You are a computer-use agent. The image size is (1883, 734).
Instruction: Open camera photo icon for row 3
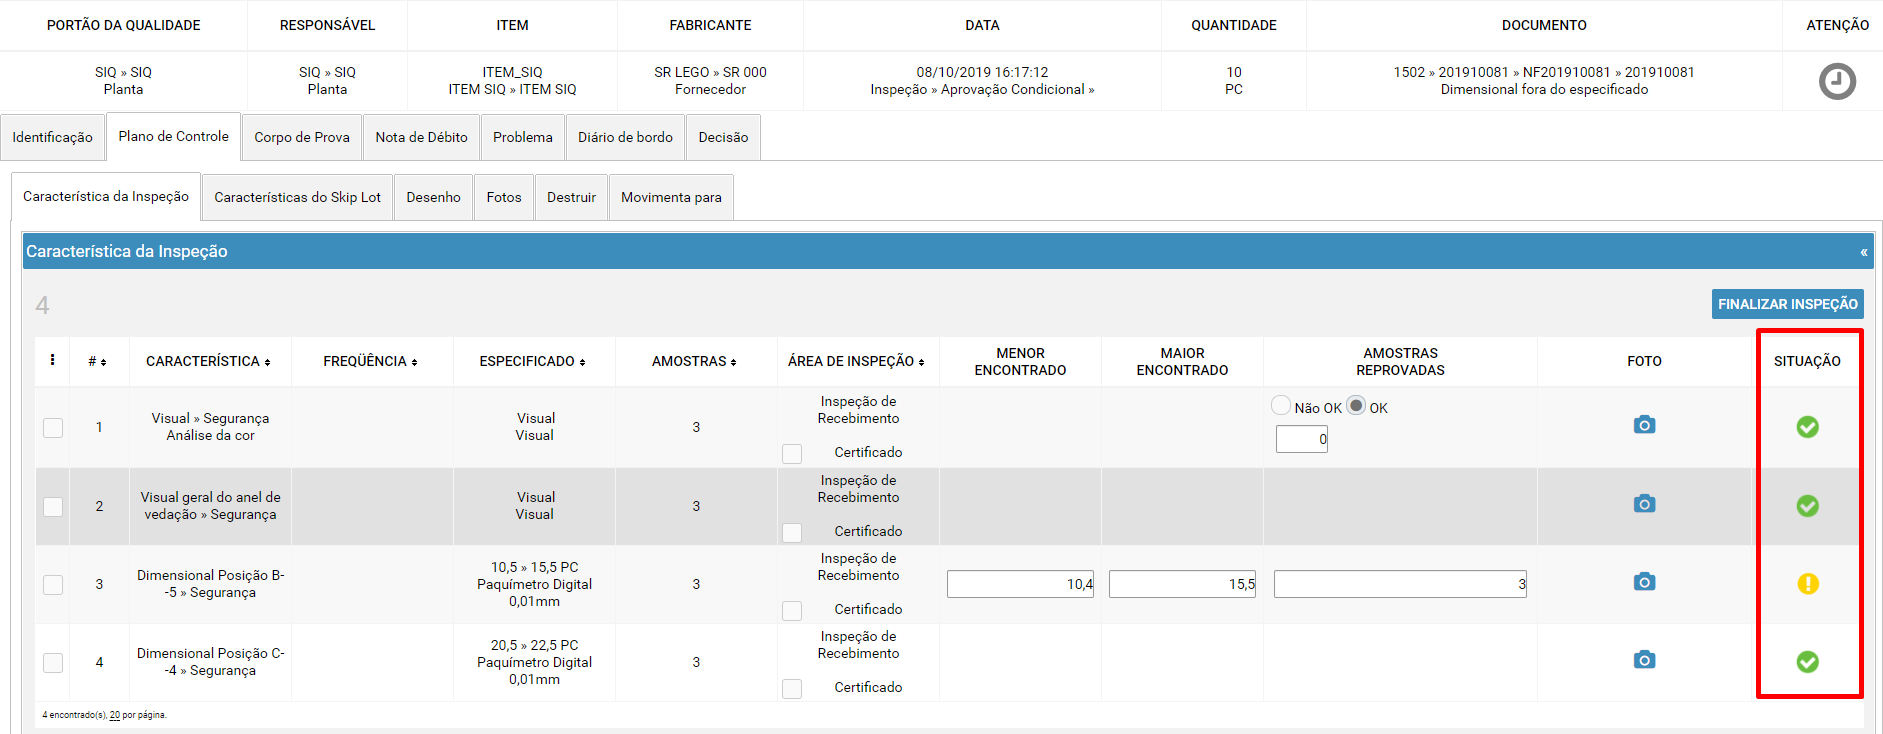(1644, 581)
